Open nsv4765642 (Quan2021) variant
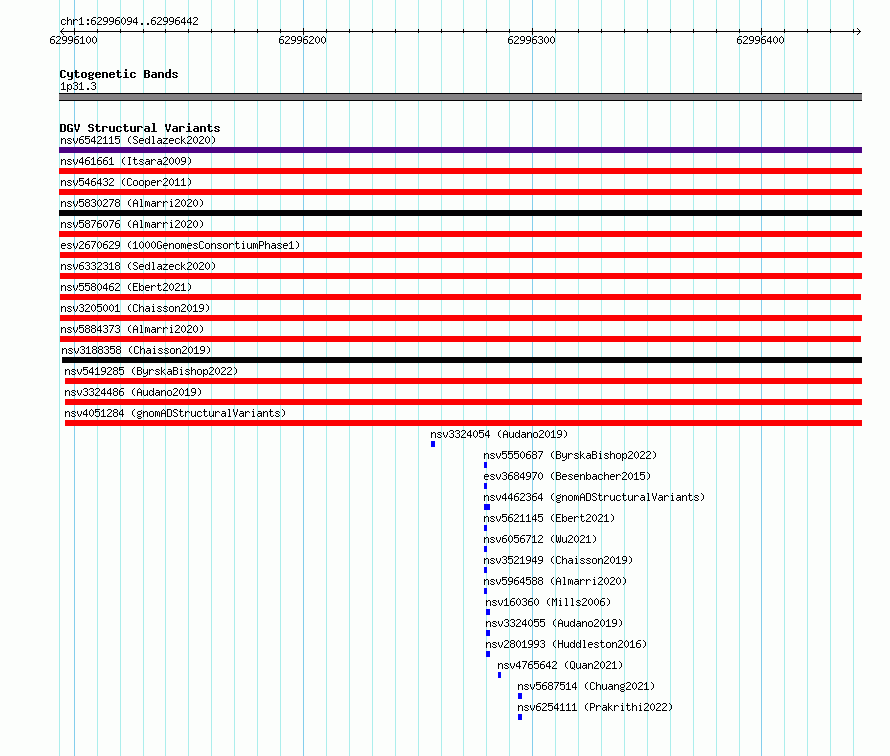Viewport: 890px width, 756px height. point(560,665)
